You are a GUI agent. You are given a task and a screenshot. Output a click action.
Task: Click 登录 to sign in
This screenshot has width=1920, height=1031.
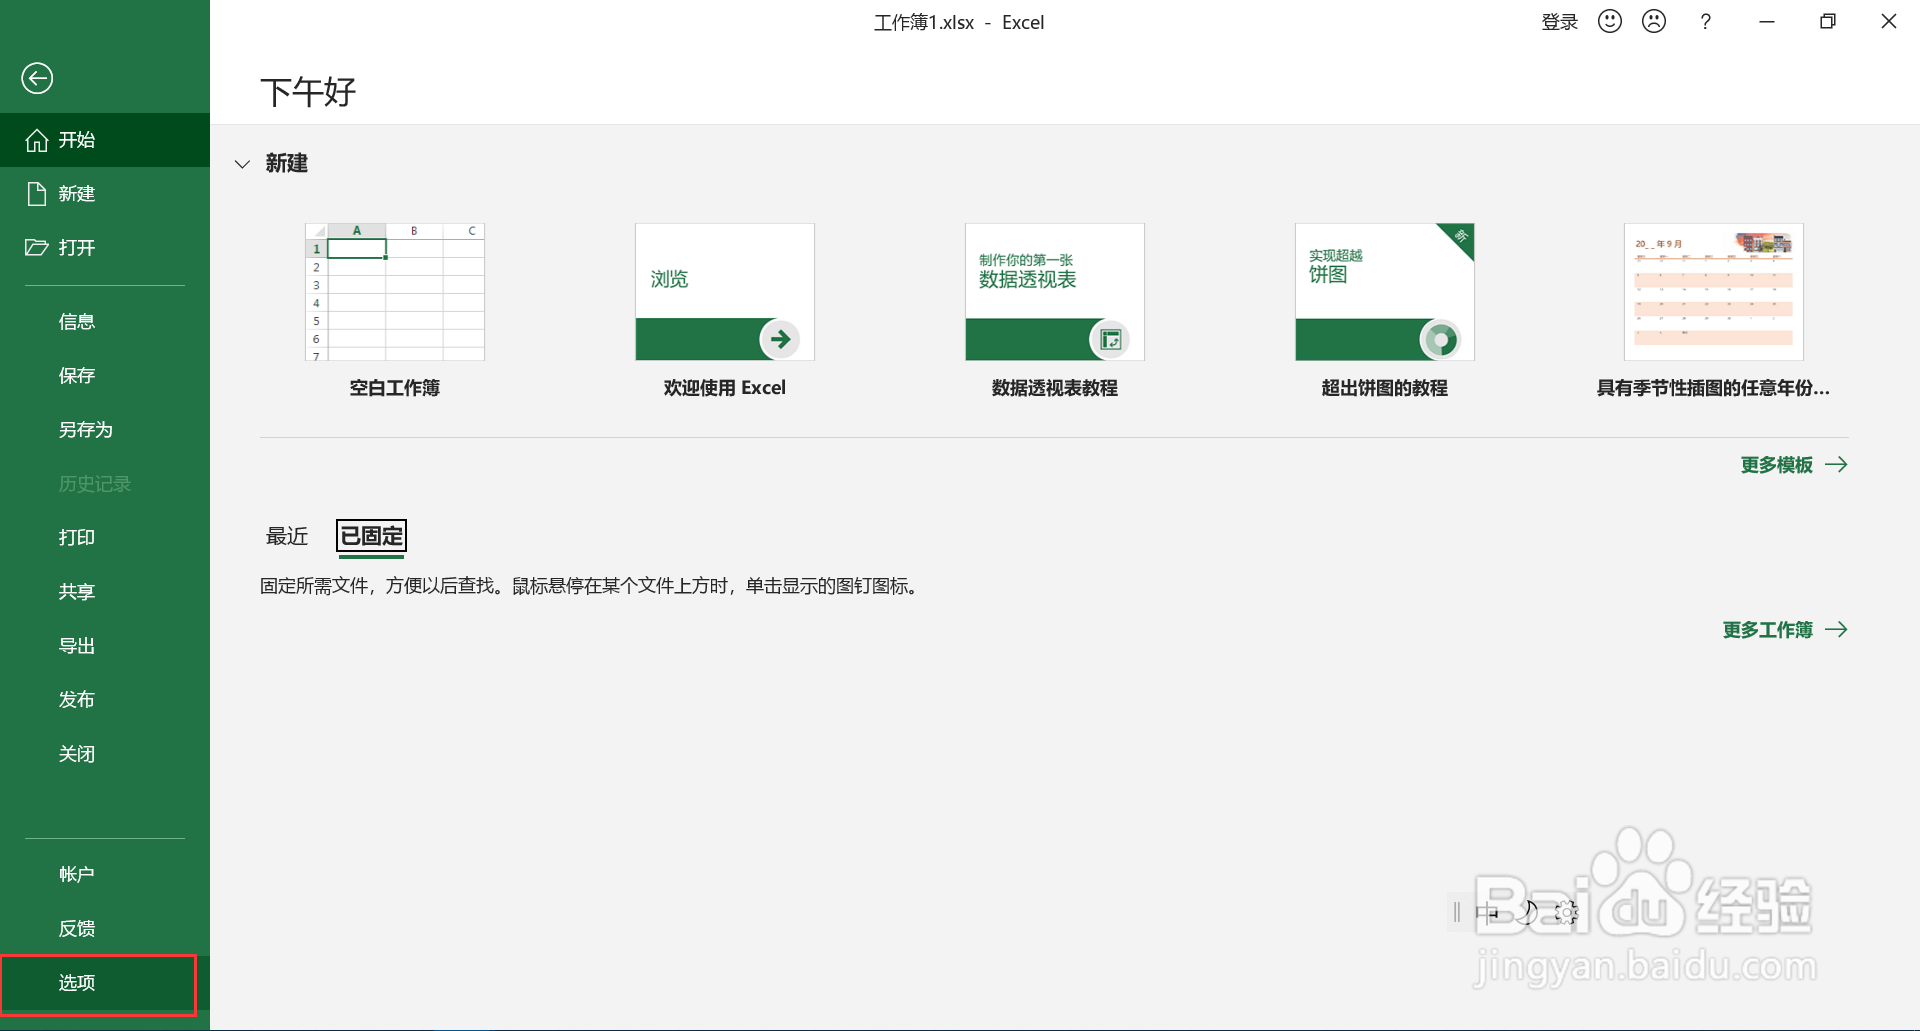(1560, 22)
